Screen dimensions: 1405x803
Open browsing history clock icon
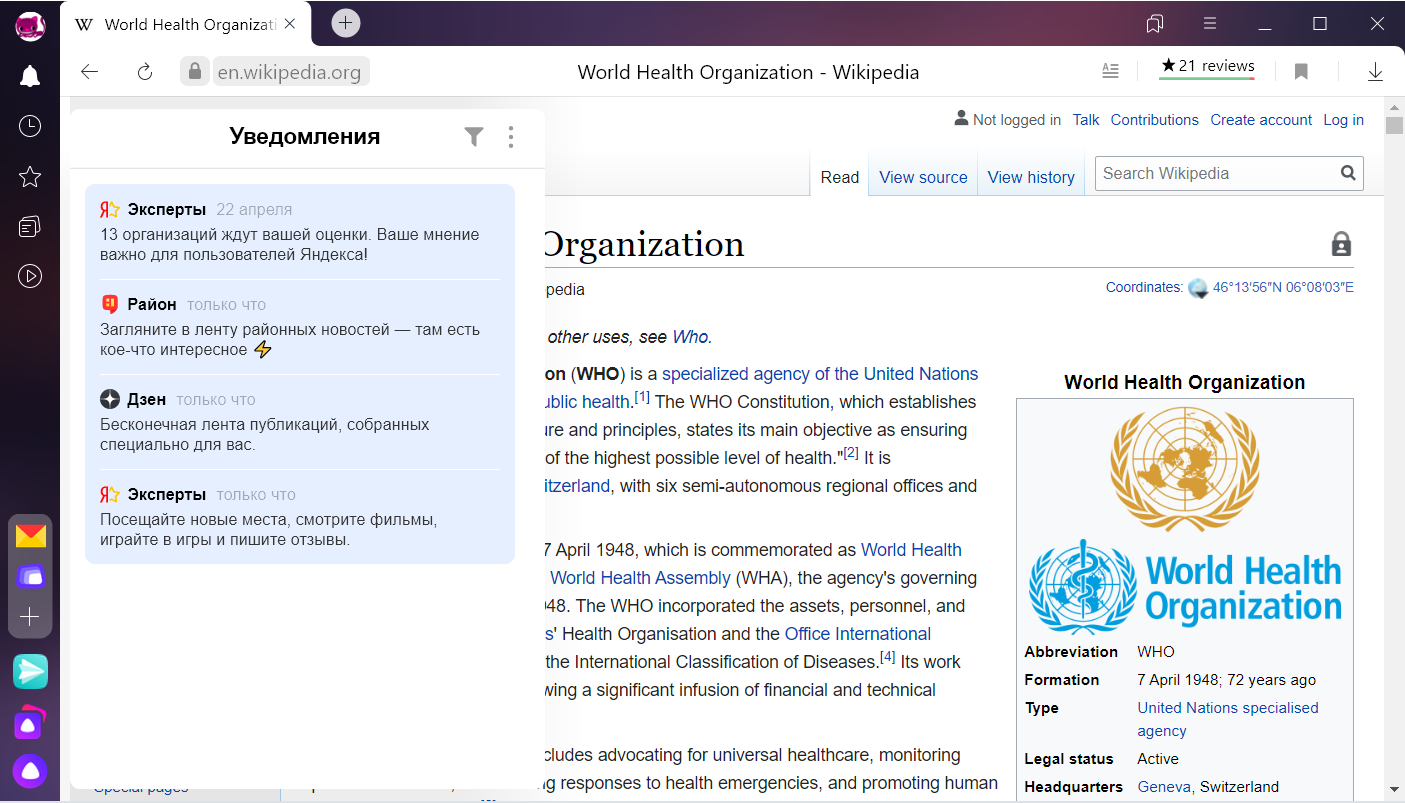30,126
